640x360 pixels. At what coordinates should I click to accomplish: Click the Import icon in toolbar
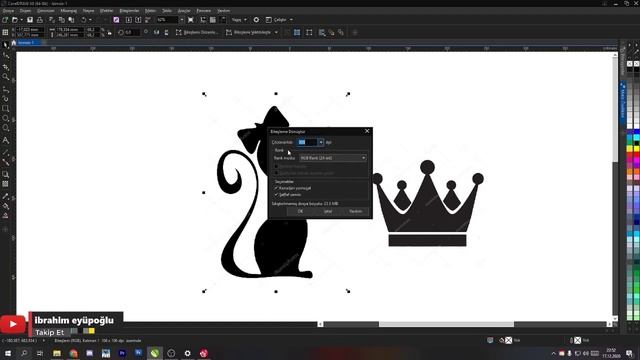coord(129,20)
